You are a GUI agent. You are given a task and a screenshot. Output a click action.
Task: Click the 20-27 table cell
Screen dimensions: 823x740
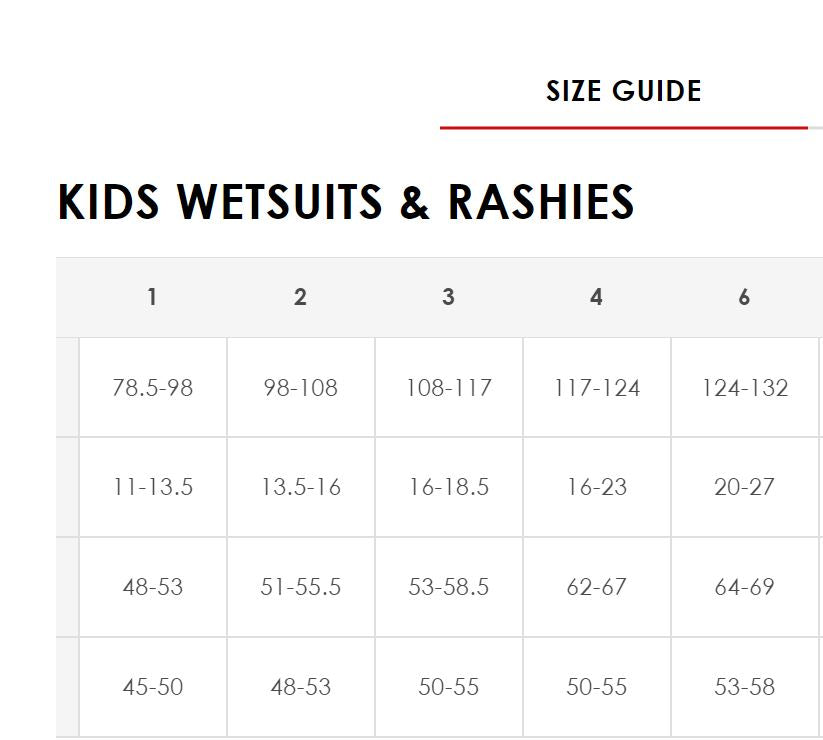pyautogui.click(x=745, y=487)
